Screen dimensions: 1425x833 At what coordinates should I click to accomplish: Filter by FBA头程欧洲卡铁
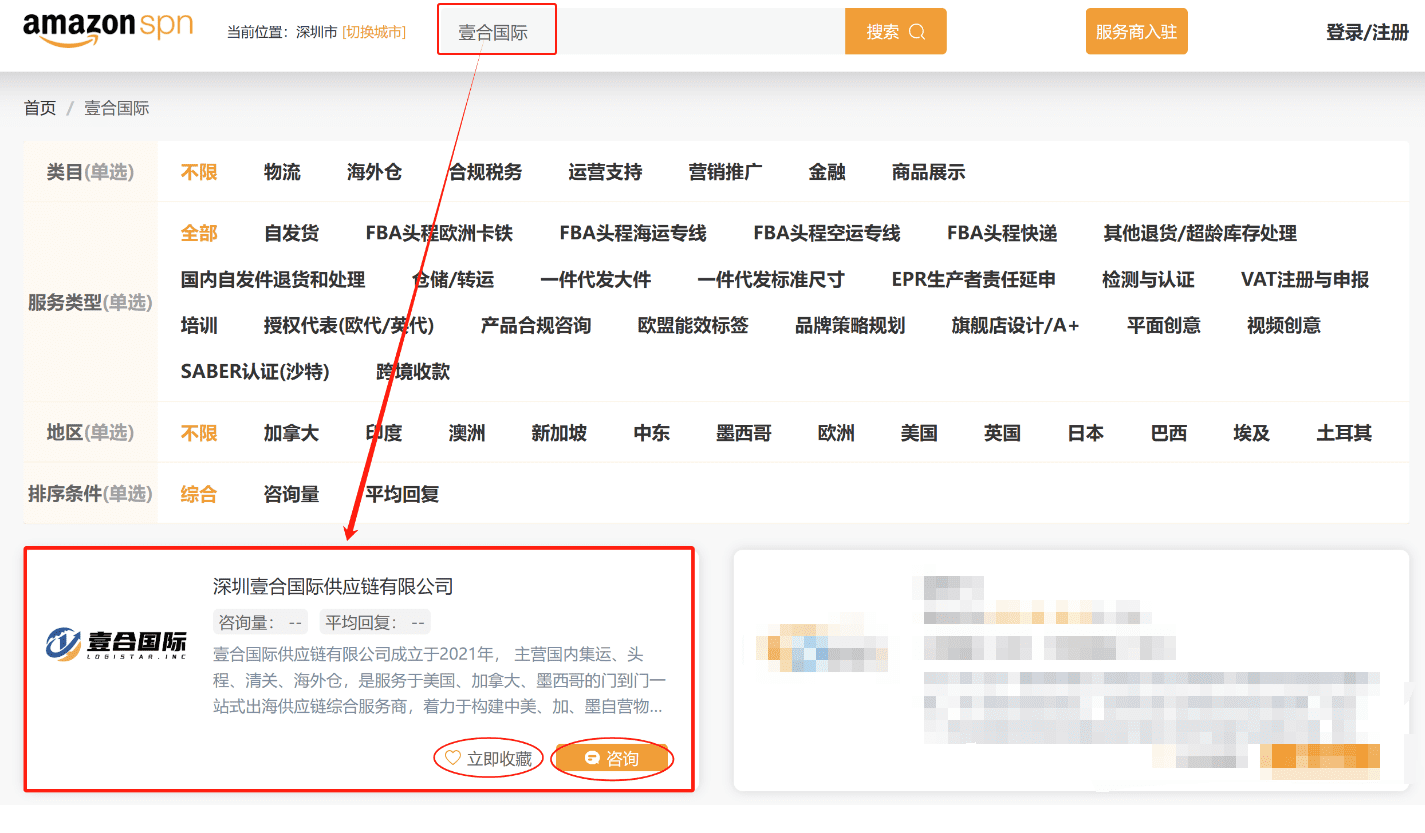point(439,233)
